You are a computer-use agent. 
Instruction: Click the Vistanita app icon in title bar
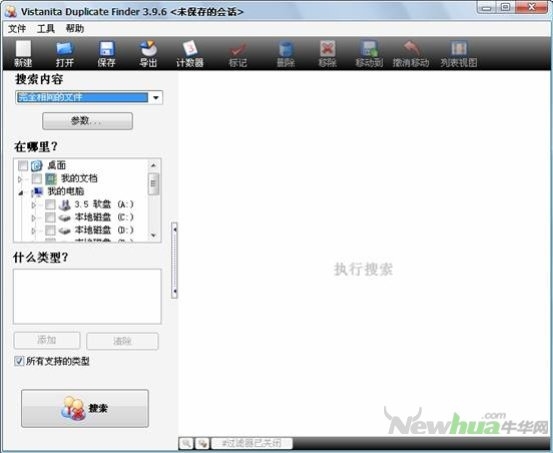(x=11, y=12)
